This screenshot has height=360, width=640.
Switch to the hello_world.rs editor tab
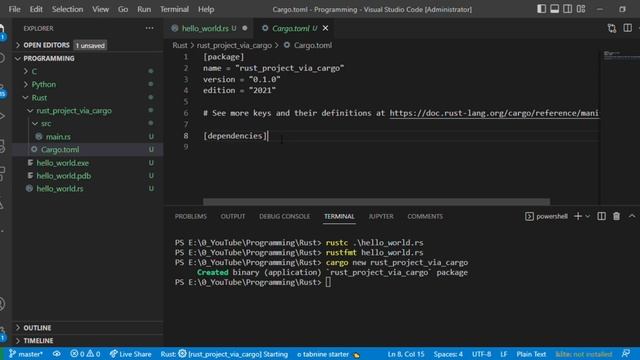tap(209, 28)
